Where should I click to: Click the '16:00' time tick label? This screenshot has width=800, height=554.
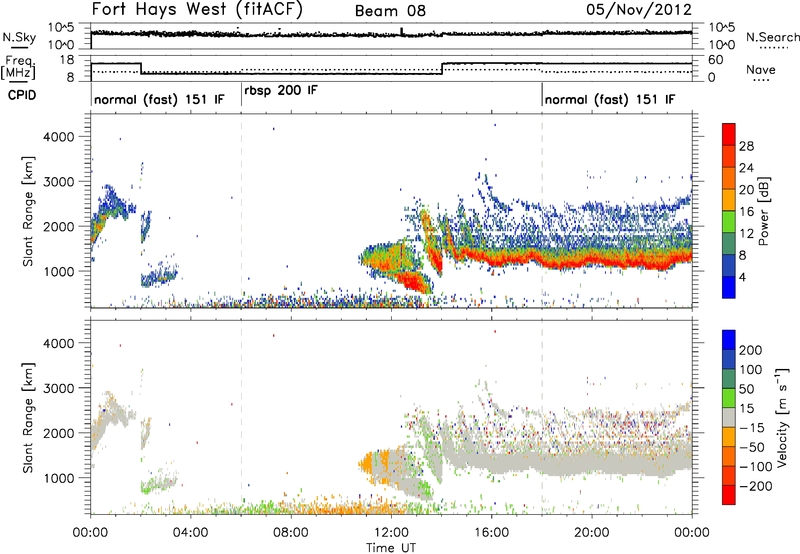[491, 533]
